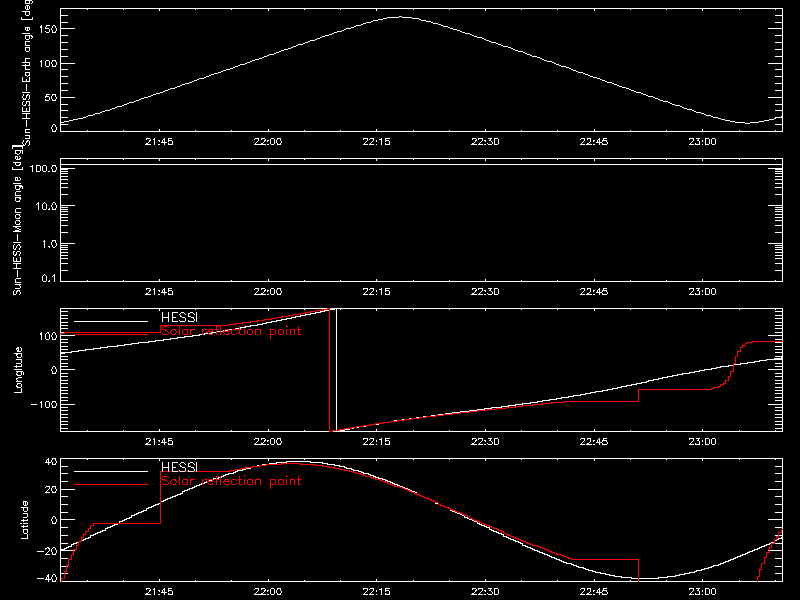Click 22:45 time label under Latitude plot
The width and height of the screenshot is (800, 600).
(x=594, y=592)
